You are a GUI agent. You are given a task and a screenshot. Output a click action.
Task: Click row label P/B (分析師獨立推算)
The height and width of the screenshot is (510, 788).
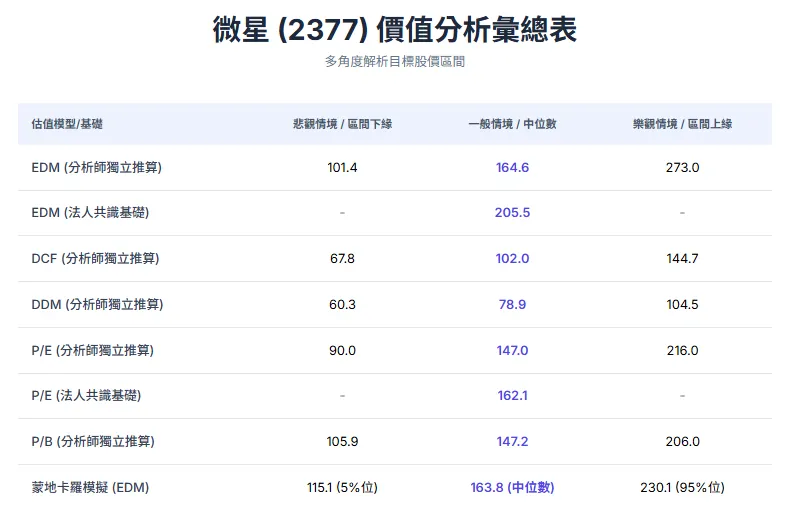93,441
